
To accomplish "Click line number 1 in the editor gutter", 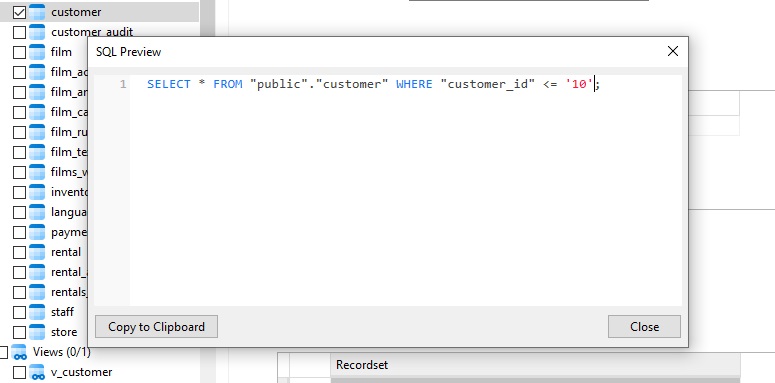I will pos(123,84).
